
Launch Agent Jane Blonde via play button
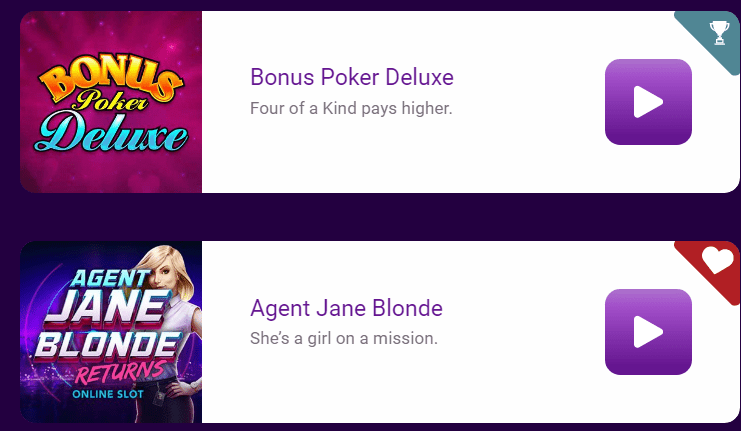click(648, 332)
